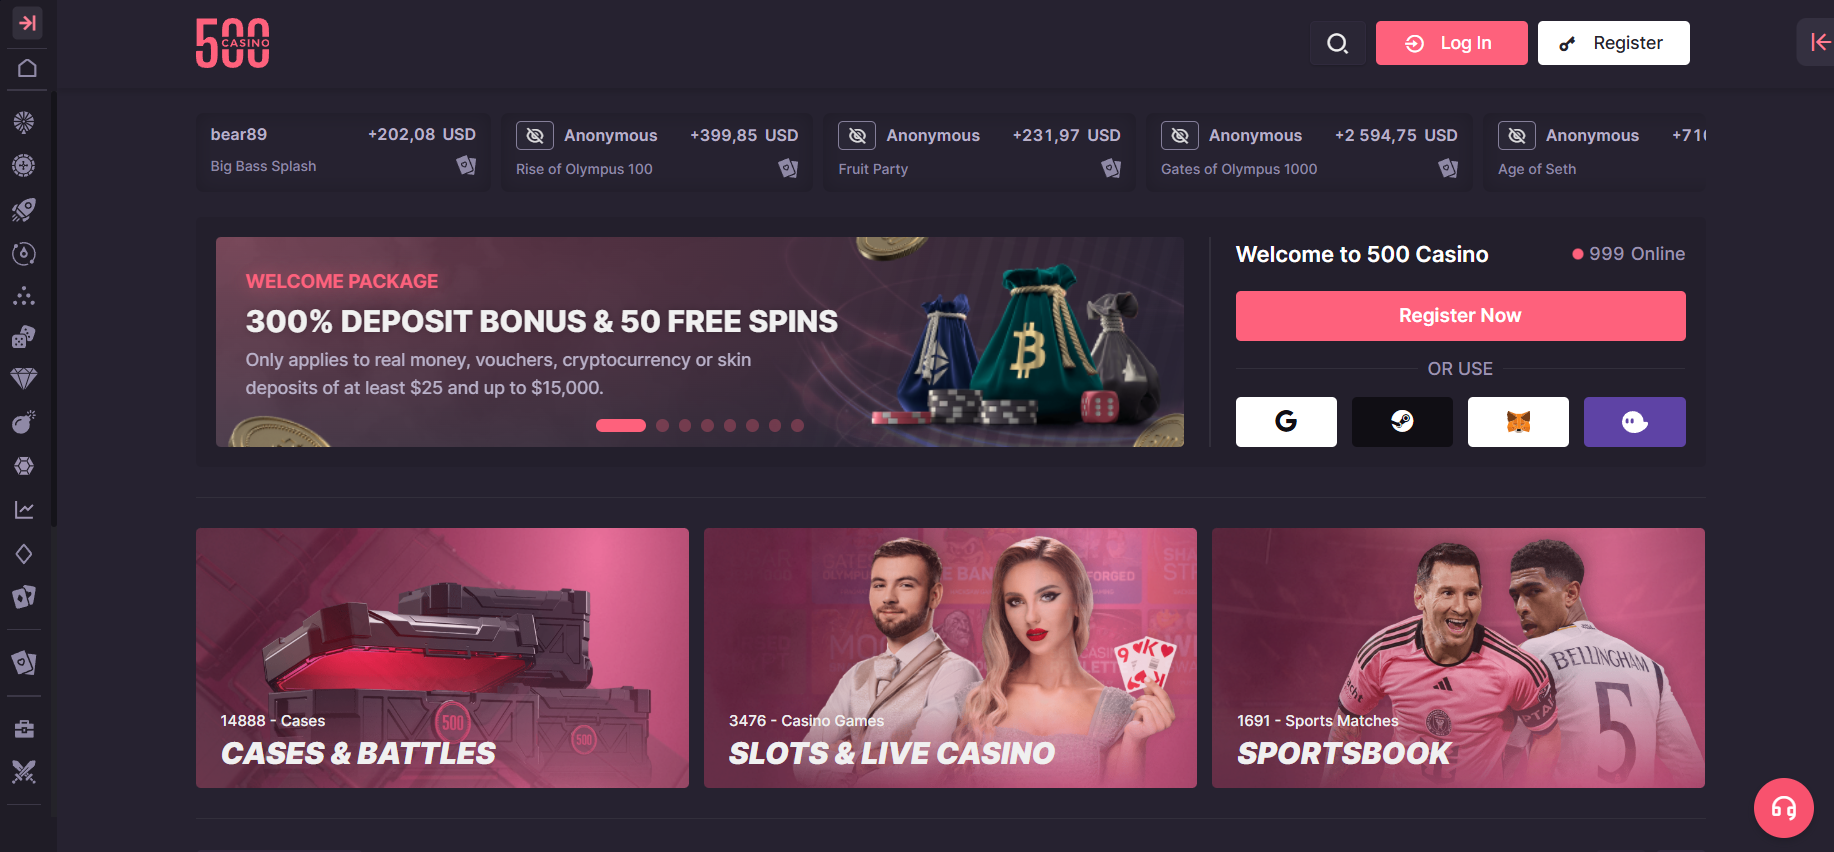
Task: Sign up with Google icon button
Action: pyautogui.click(x=1286, y=422)
